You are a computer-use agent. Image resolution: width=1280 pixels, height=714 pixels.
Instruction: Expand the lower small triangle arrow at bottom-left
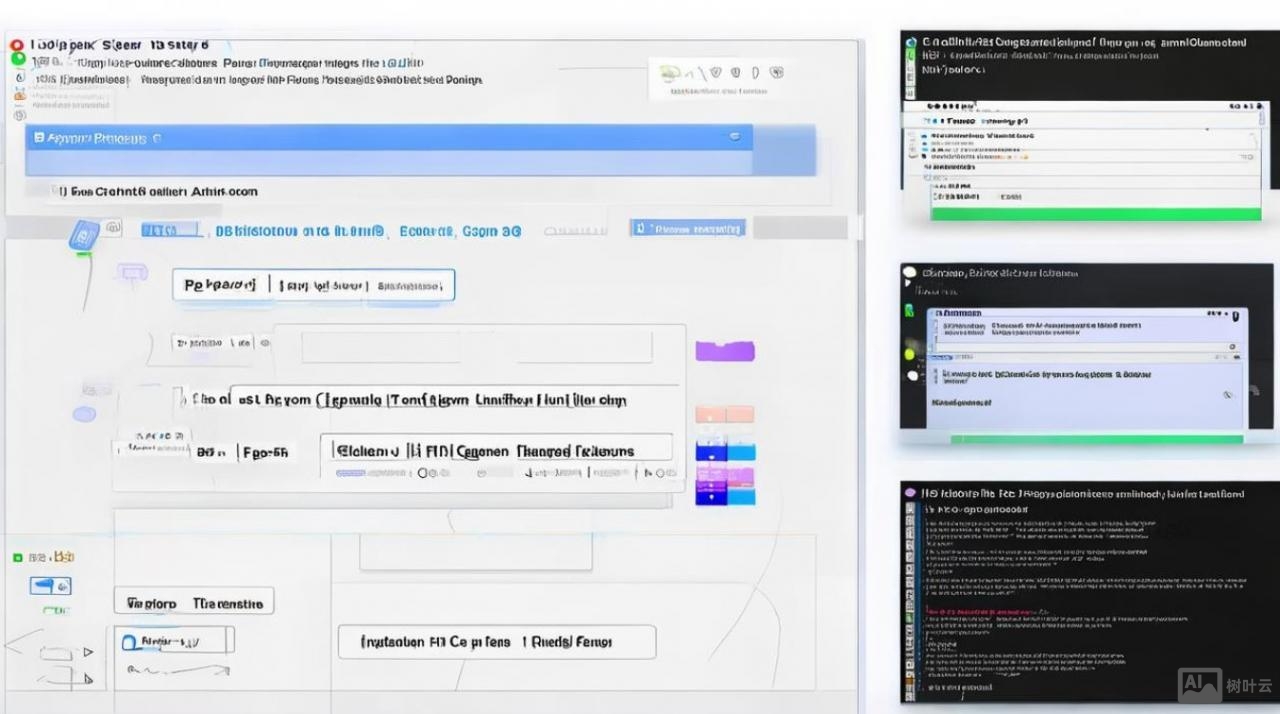(88, 679)
